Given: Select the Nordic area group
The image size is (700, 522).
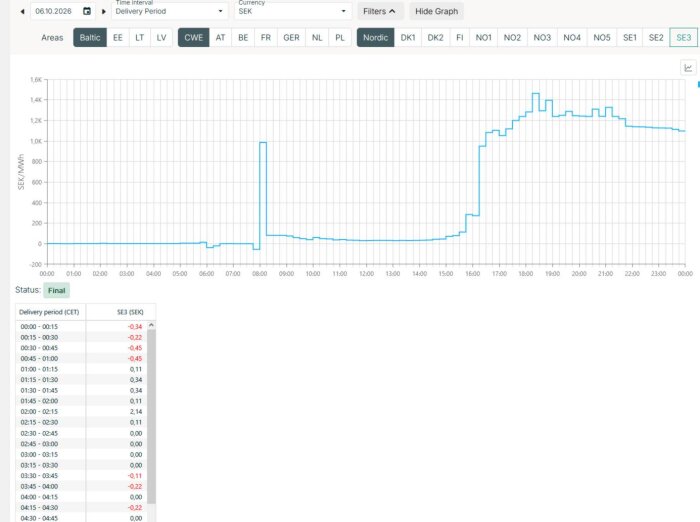Looking at the screenshot, I should 375,38.
